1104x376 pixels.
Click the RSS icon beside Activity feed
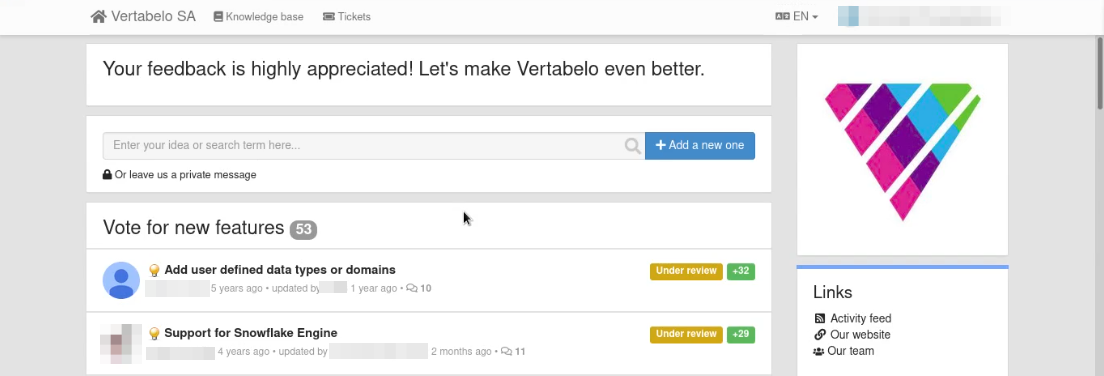point(820,318)
